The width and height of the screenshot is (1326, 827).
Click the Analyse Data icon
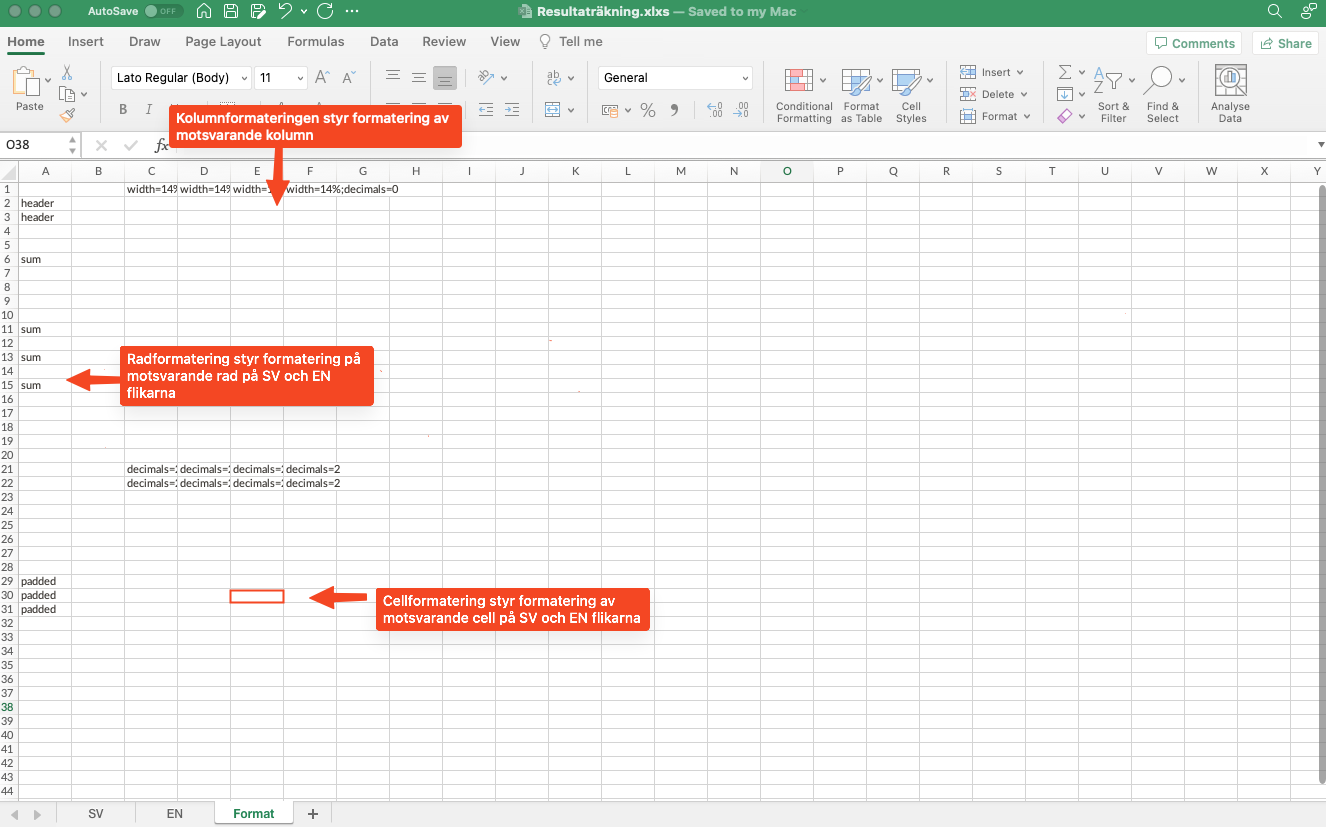(1229, 95)
